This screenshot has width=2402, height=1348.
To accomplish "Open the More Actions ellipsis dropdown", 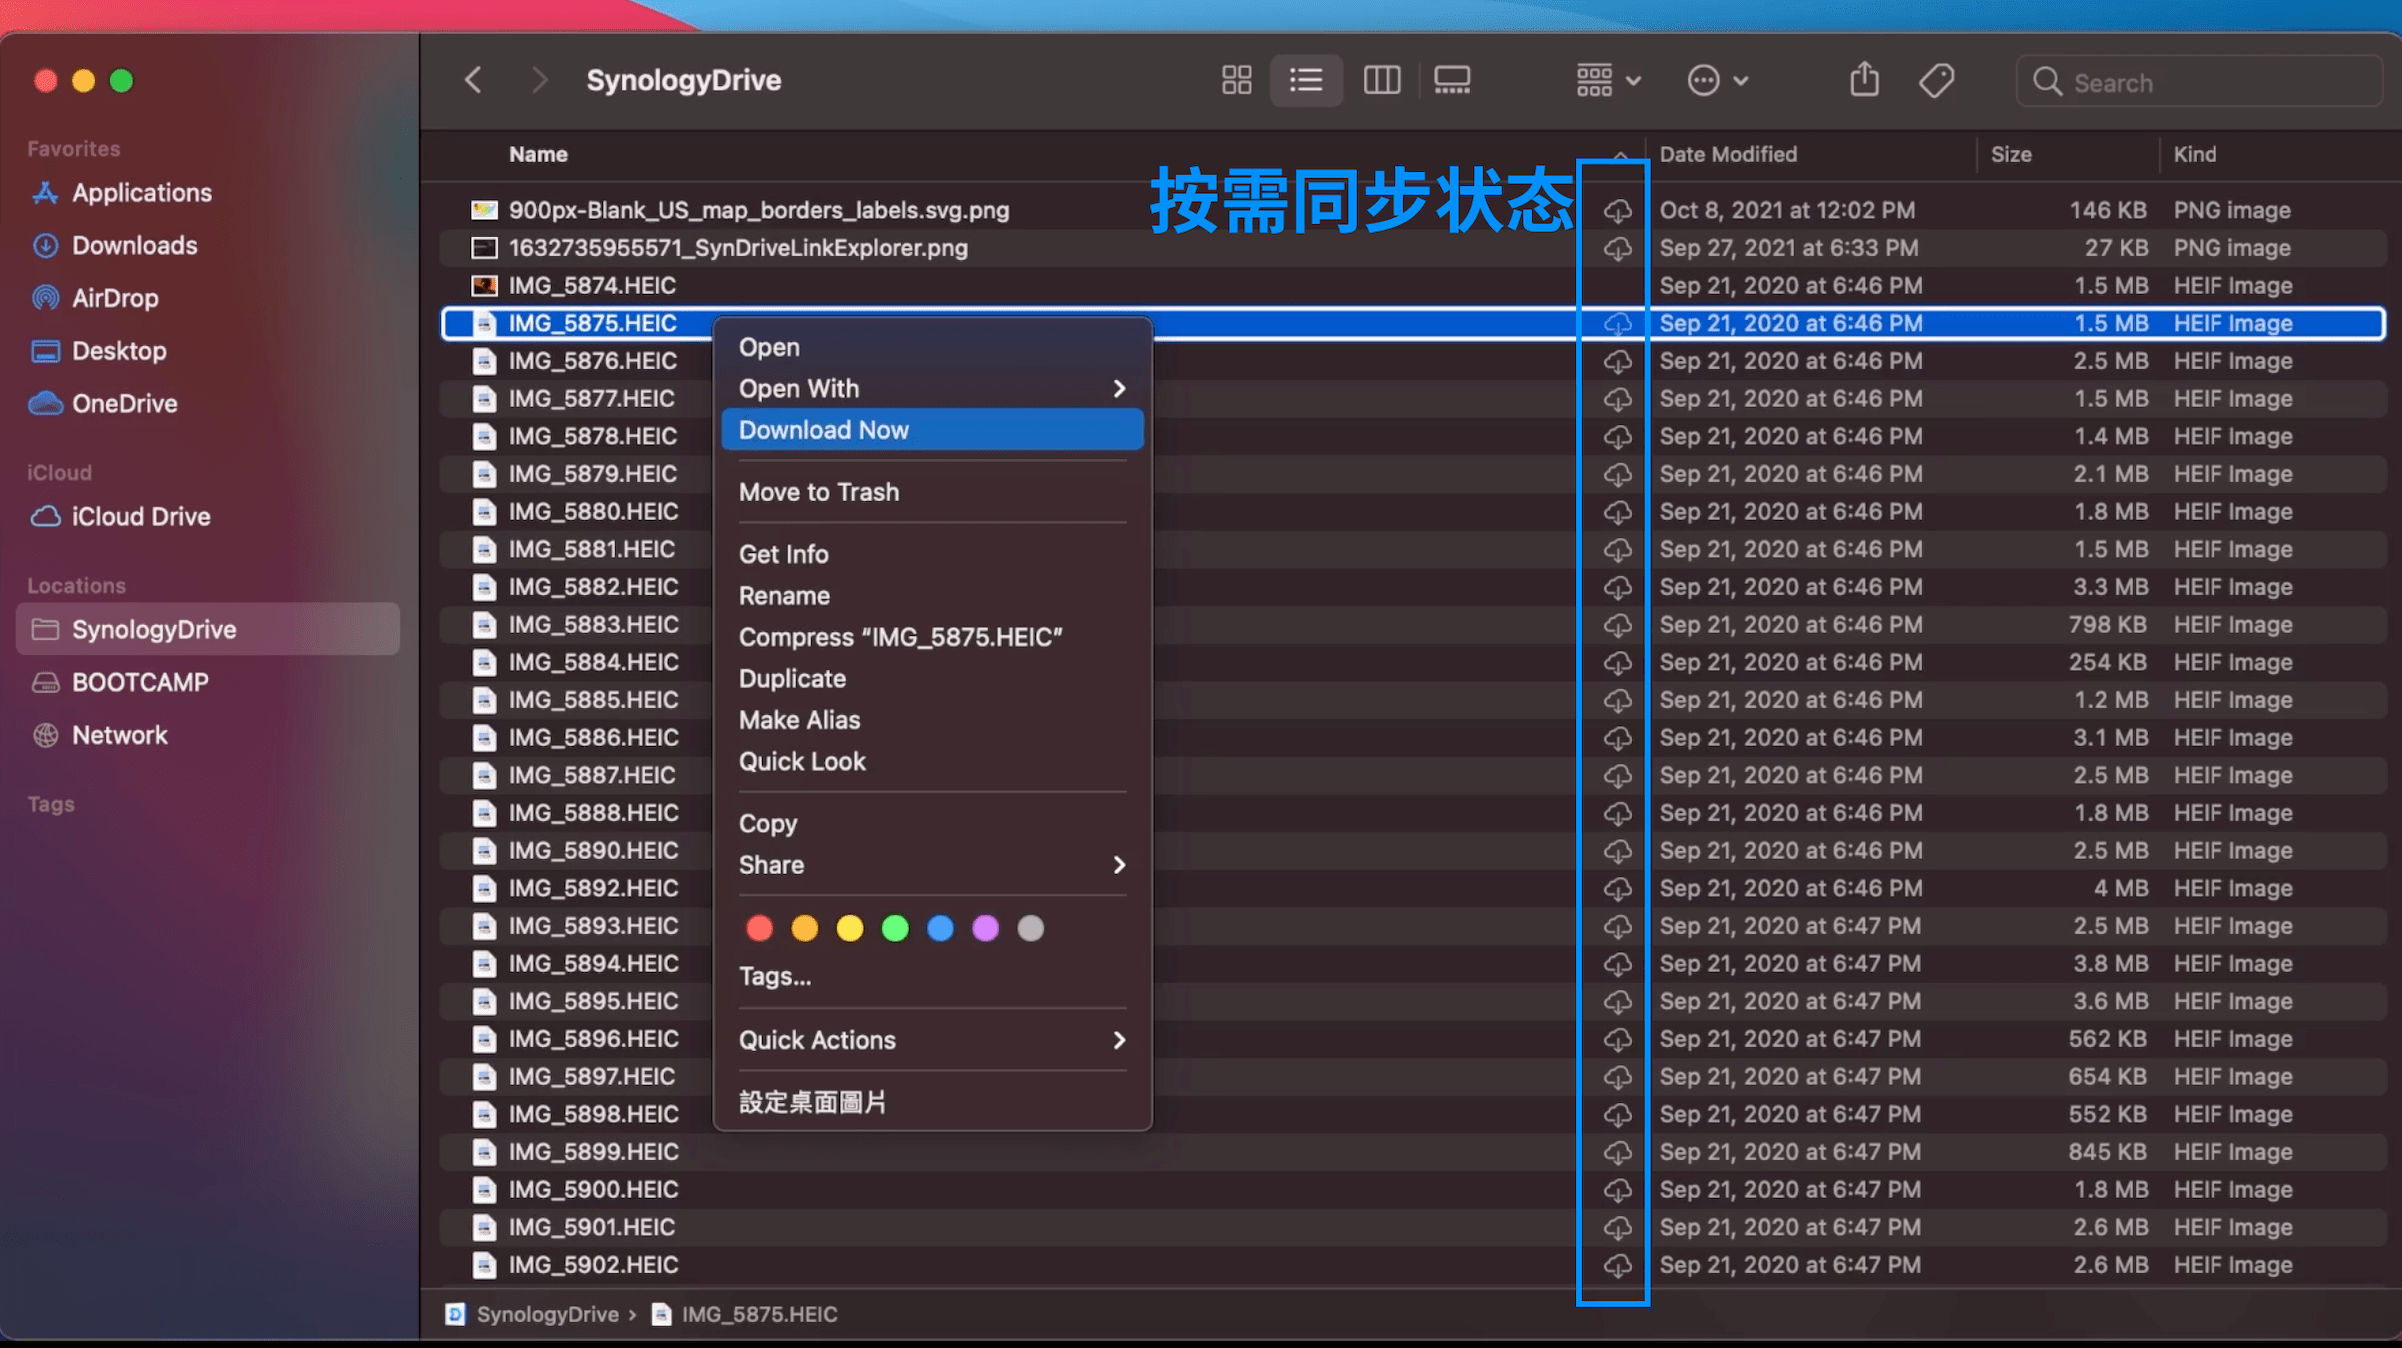I will tap(1716, 80).
